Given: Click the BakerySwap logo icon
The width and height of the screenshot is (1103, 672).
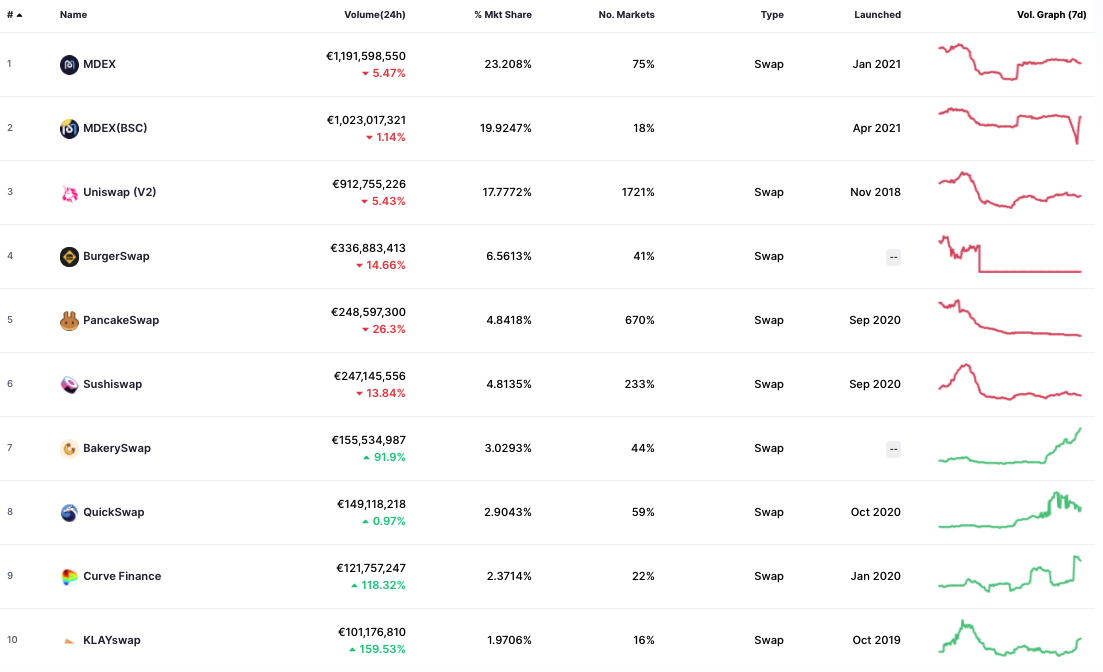Looking at the screenshot, I should [69, 449].
